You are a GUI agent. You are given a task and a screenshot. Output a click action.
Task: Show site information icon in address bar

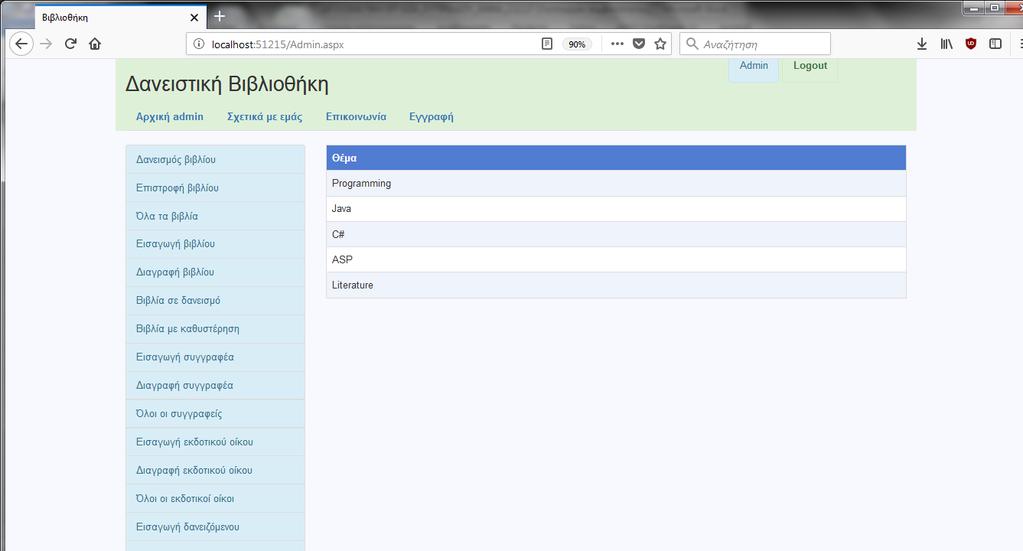point(198,44)
